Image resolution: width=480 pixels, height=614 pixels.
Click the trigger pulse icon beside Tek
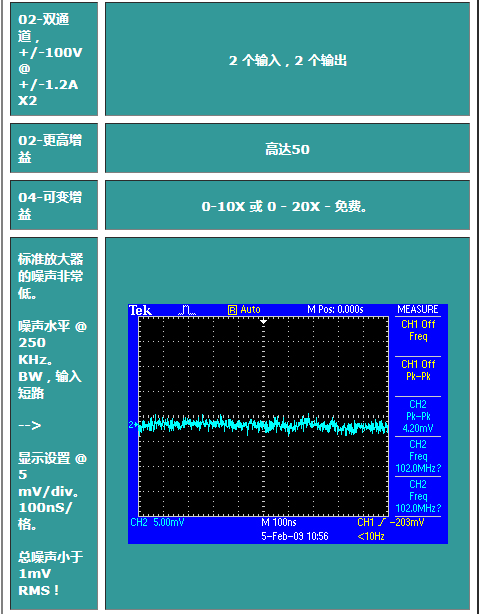click(187, 311)
